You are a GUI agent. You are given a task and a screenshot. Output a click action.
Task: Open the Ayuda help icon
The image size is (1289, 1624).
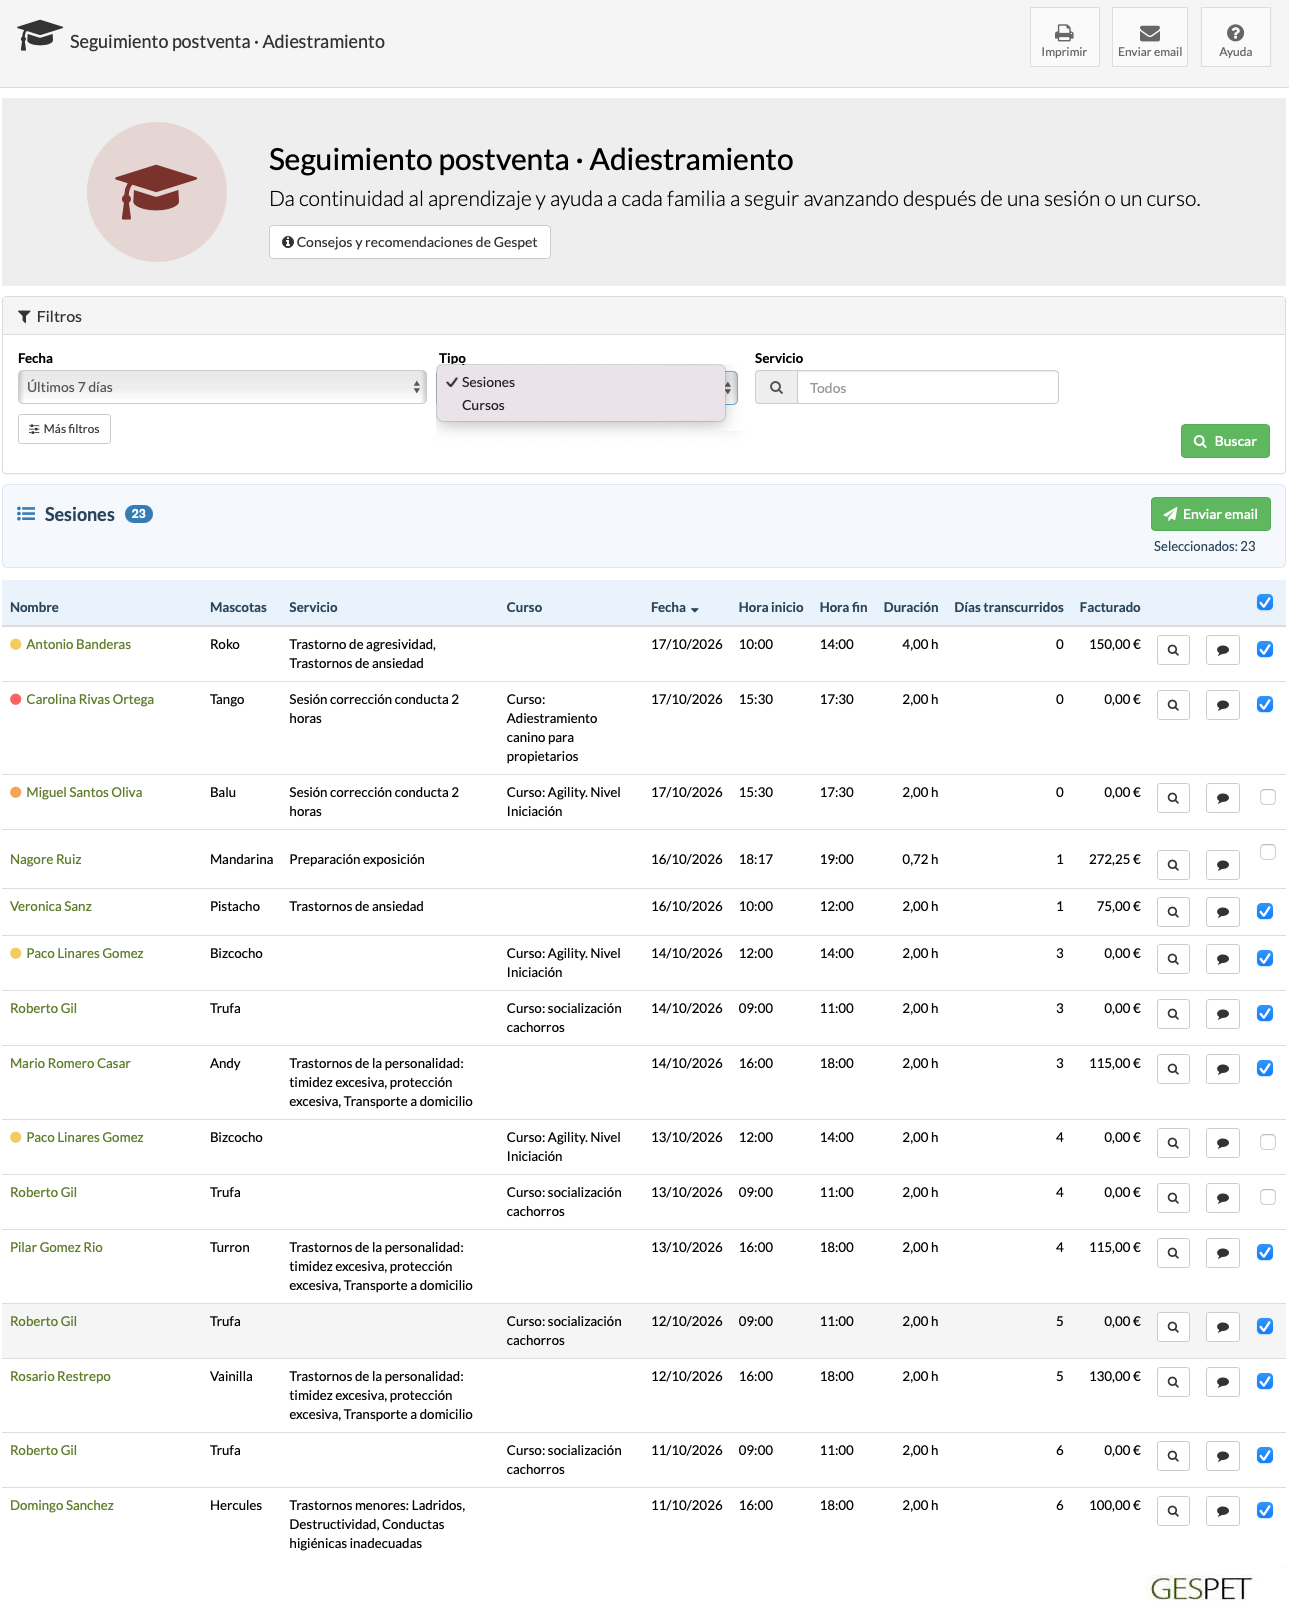[1235, 37]
